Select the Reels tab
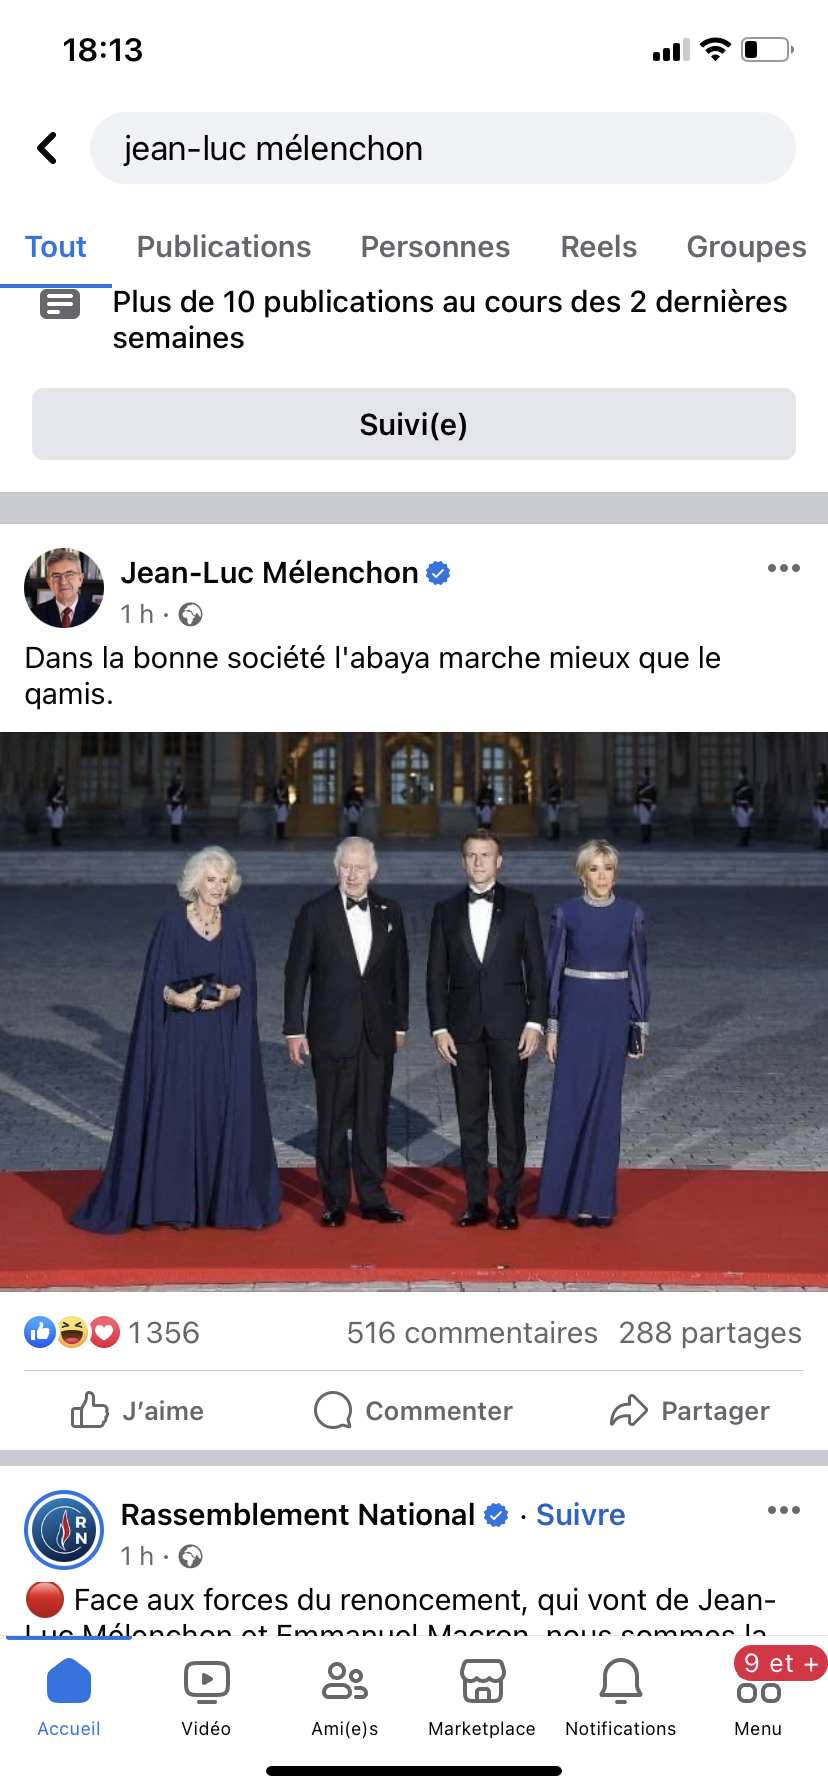 tap(598, 247)
